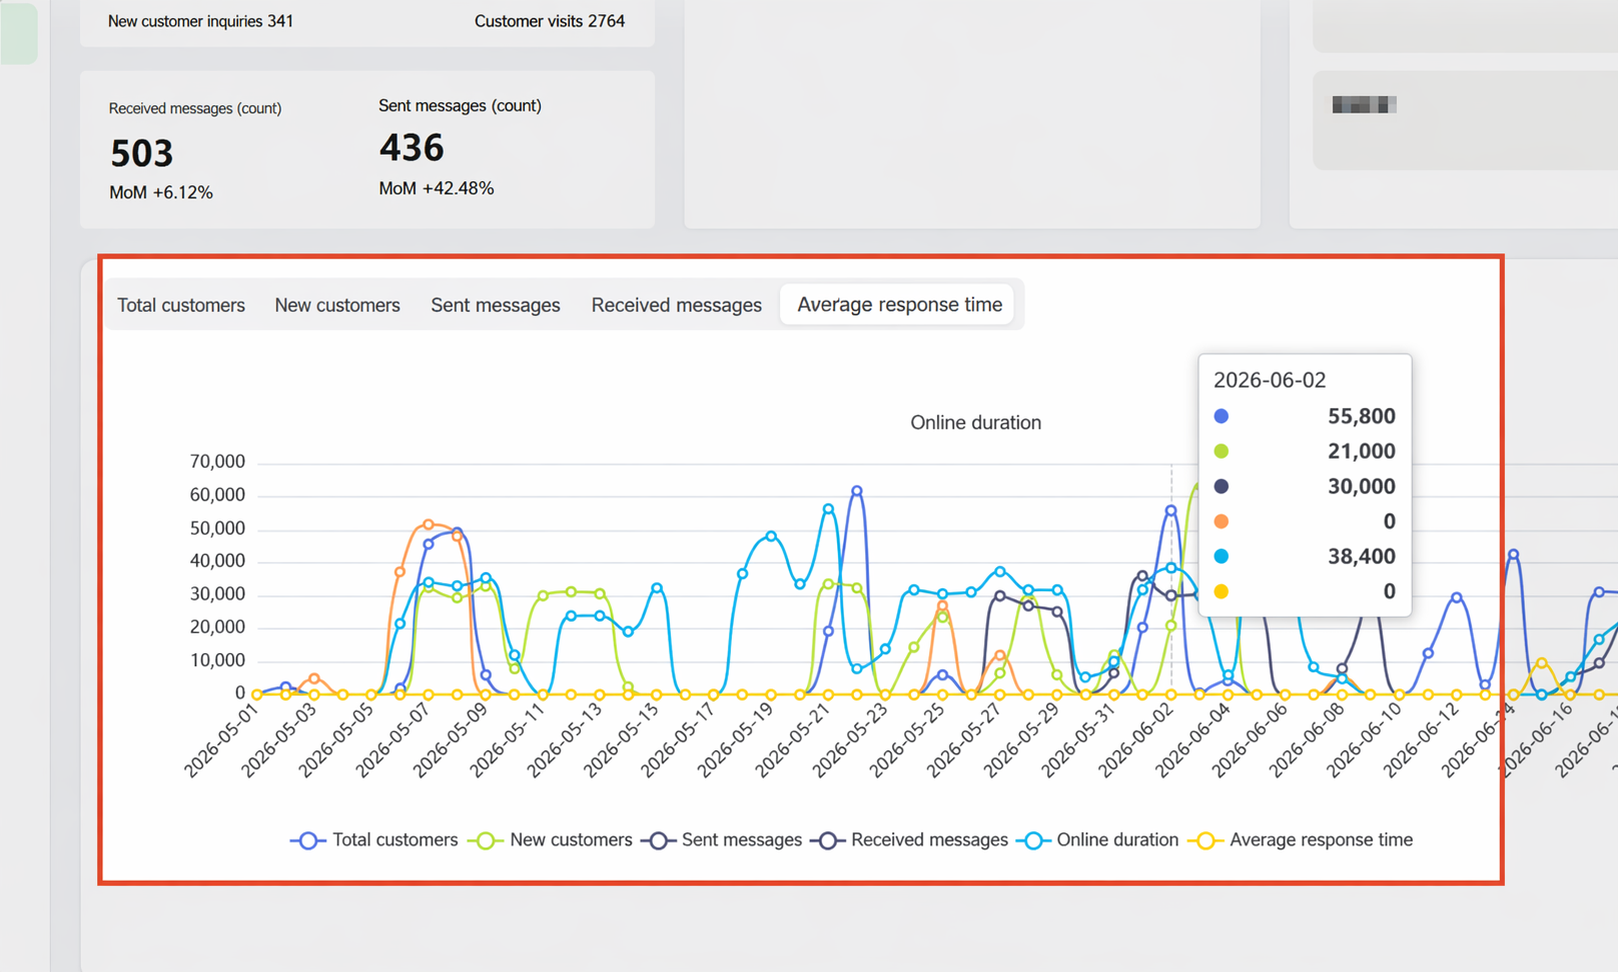
Task: Click the 2026-05-21 x-axis date label
Action: [x=791, y=740]
